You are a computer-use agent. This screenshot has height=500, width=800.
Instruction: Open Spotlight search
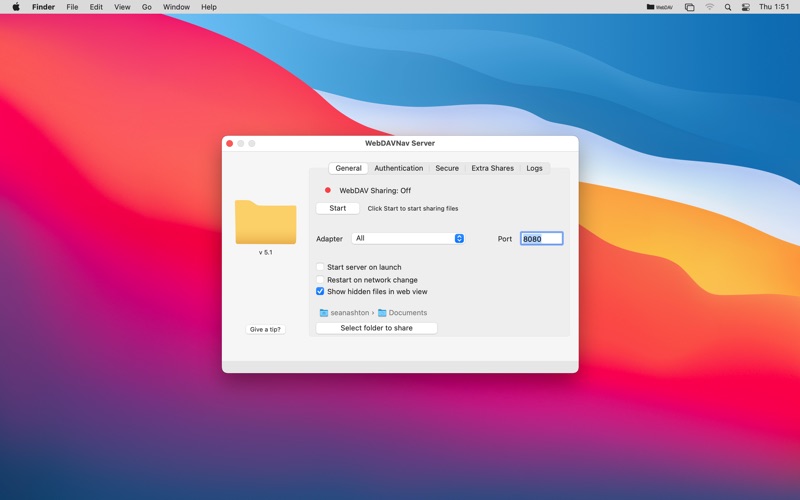[x=728, y=7]
